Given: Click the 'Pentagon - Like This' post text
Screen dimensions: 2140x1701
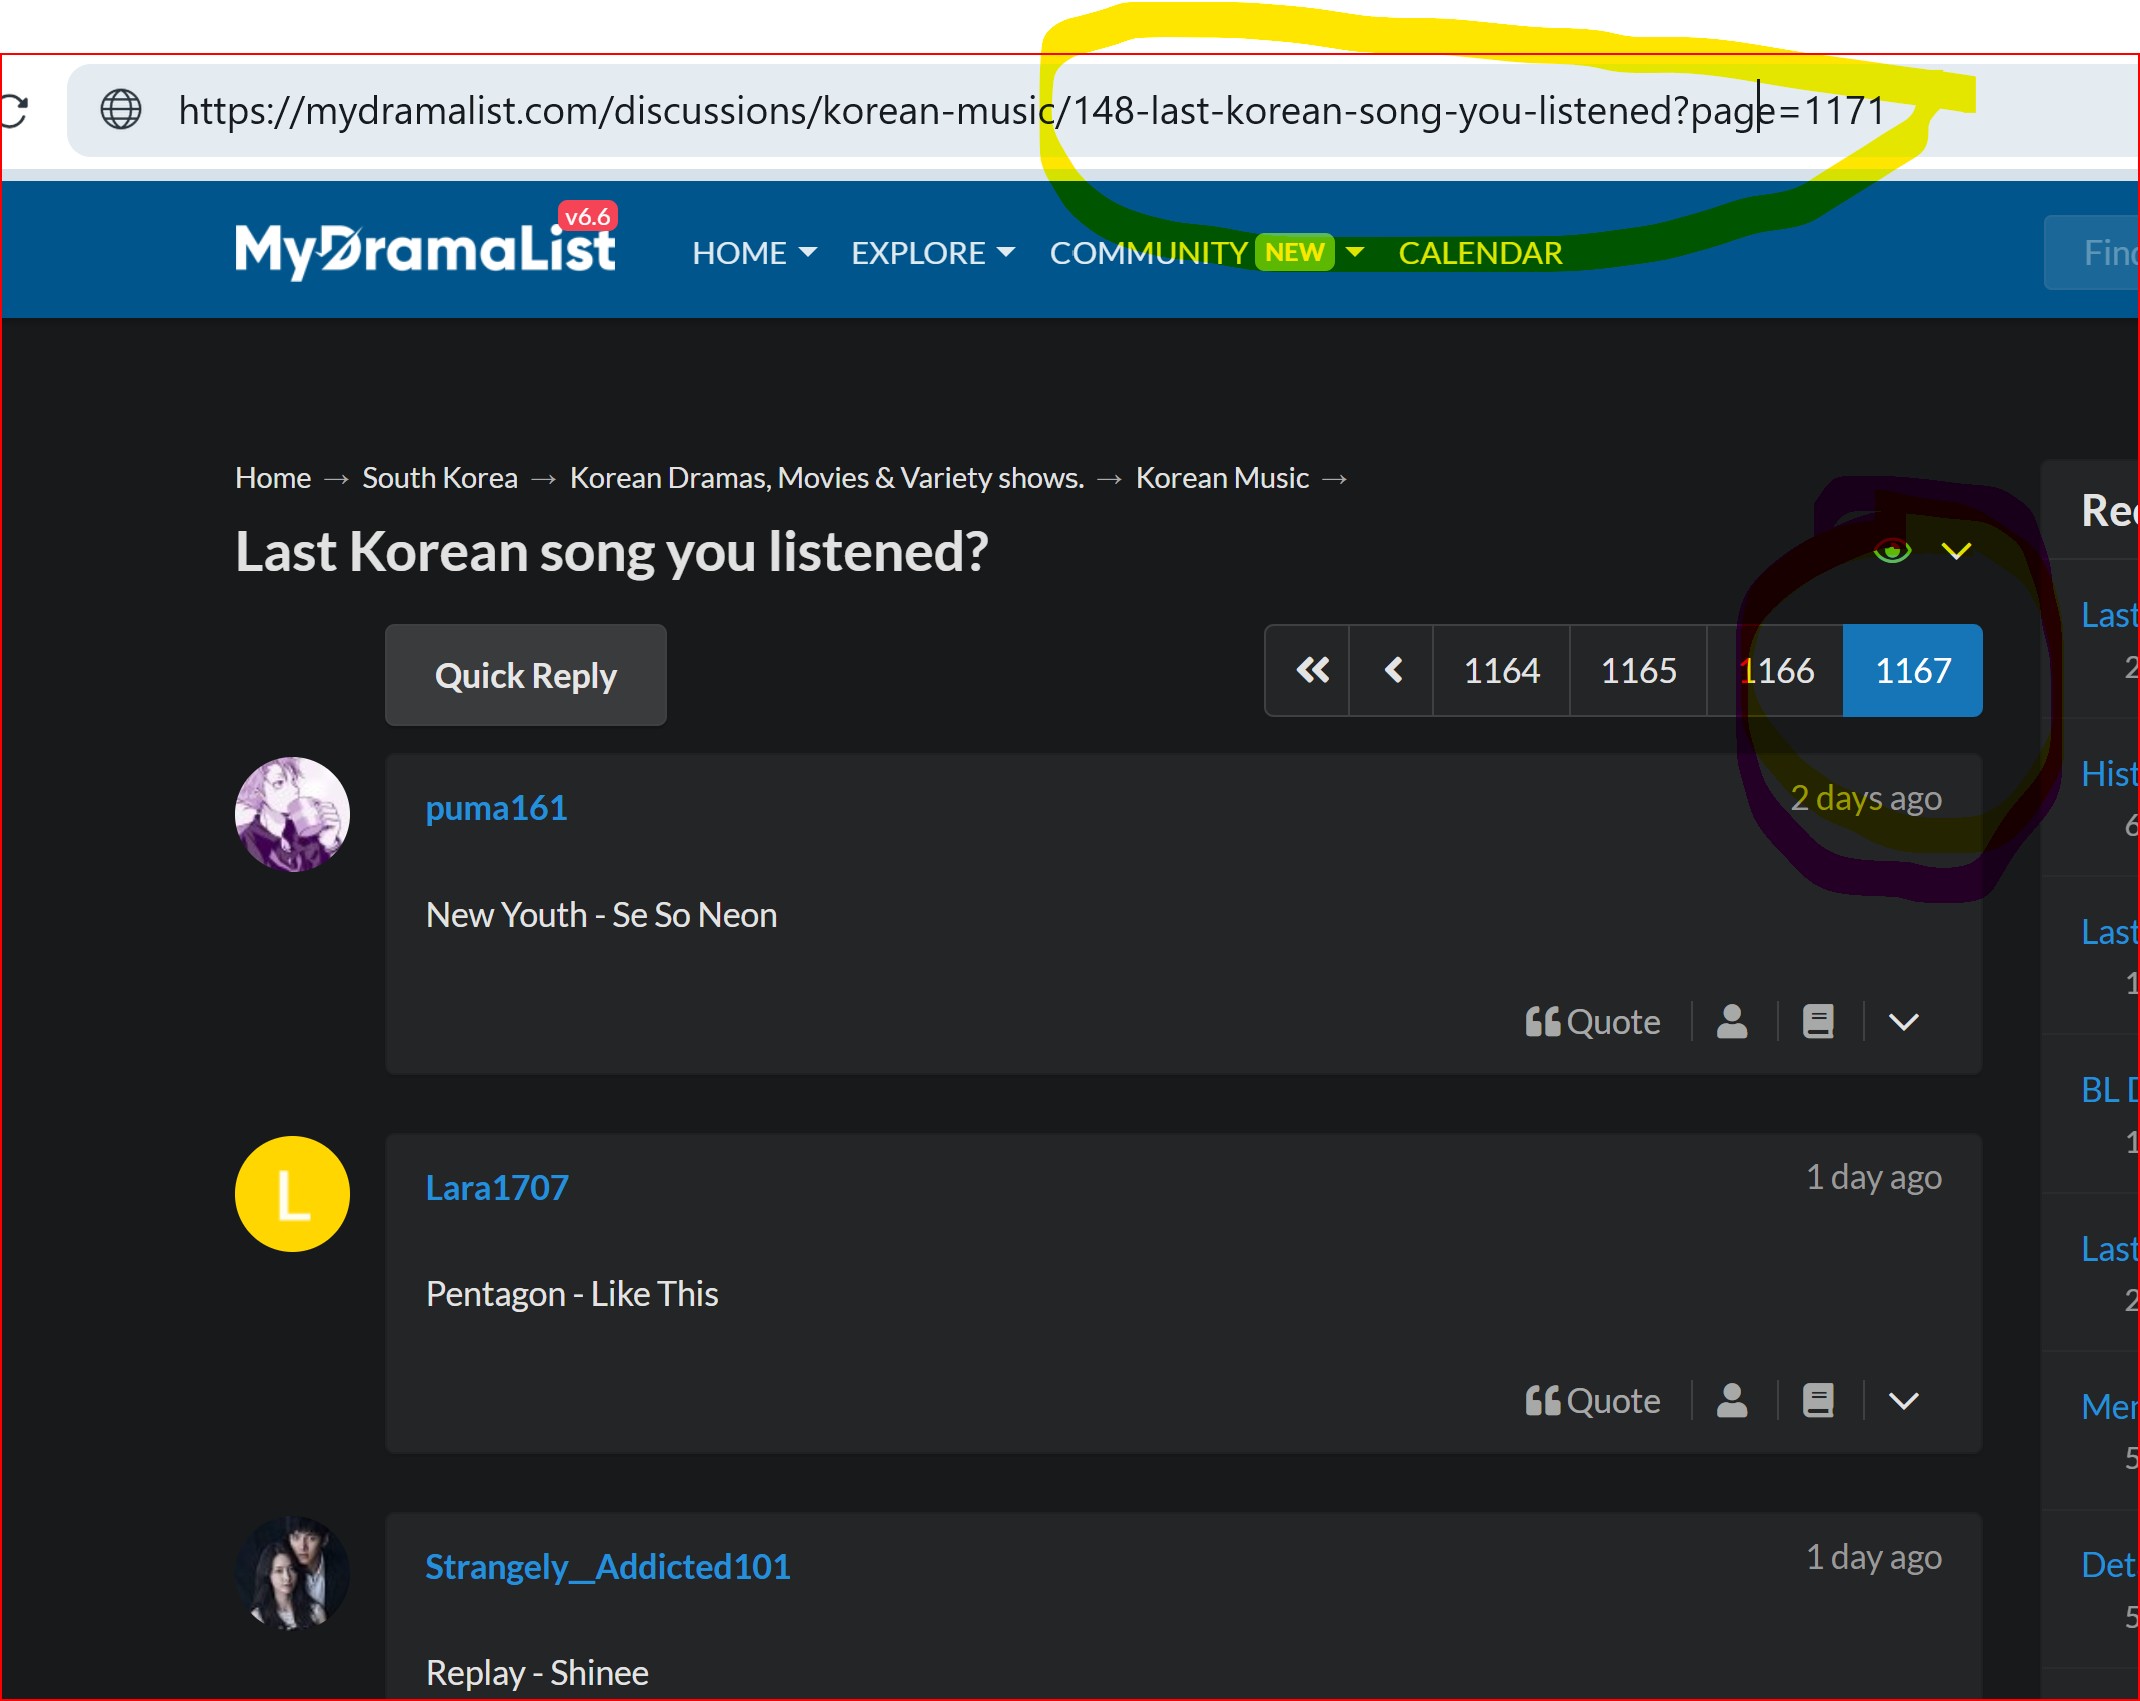Looking at the screenshot, I should pyautogui.click(x=572, y=1294).
